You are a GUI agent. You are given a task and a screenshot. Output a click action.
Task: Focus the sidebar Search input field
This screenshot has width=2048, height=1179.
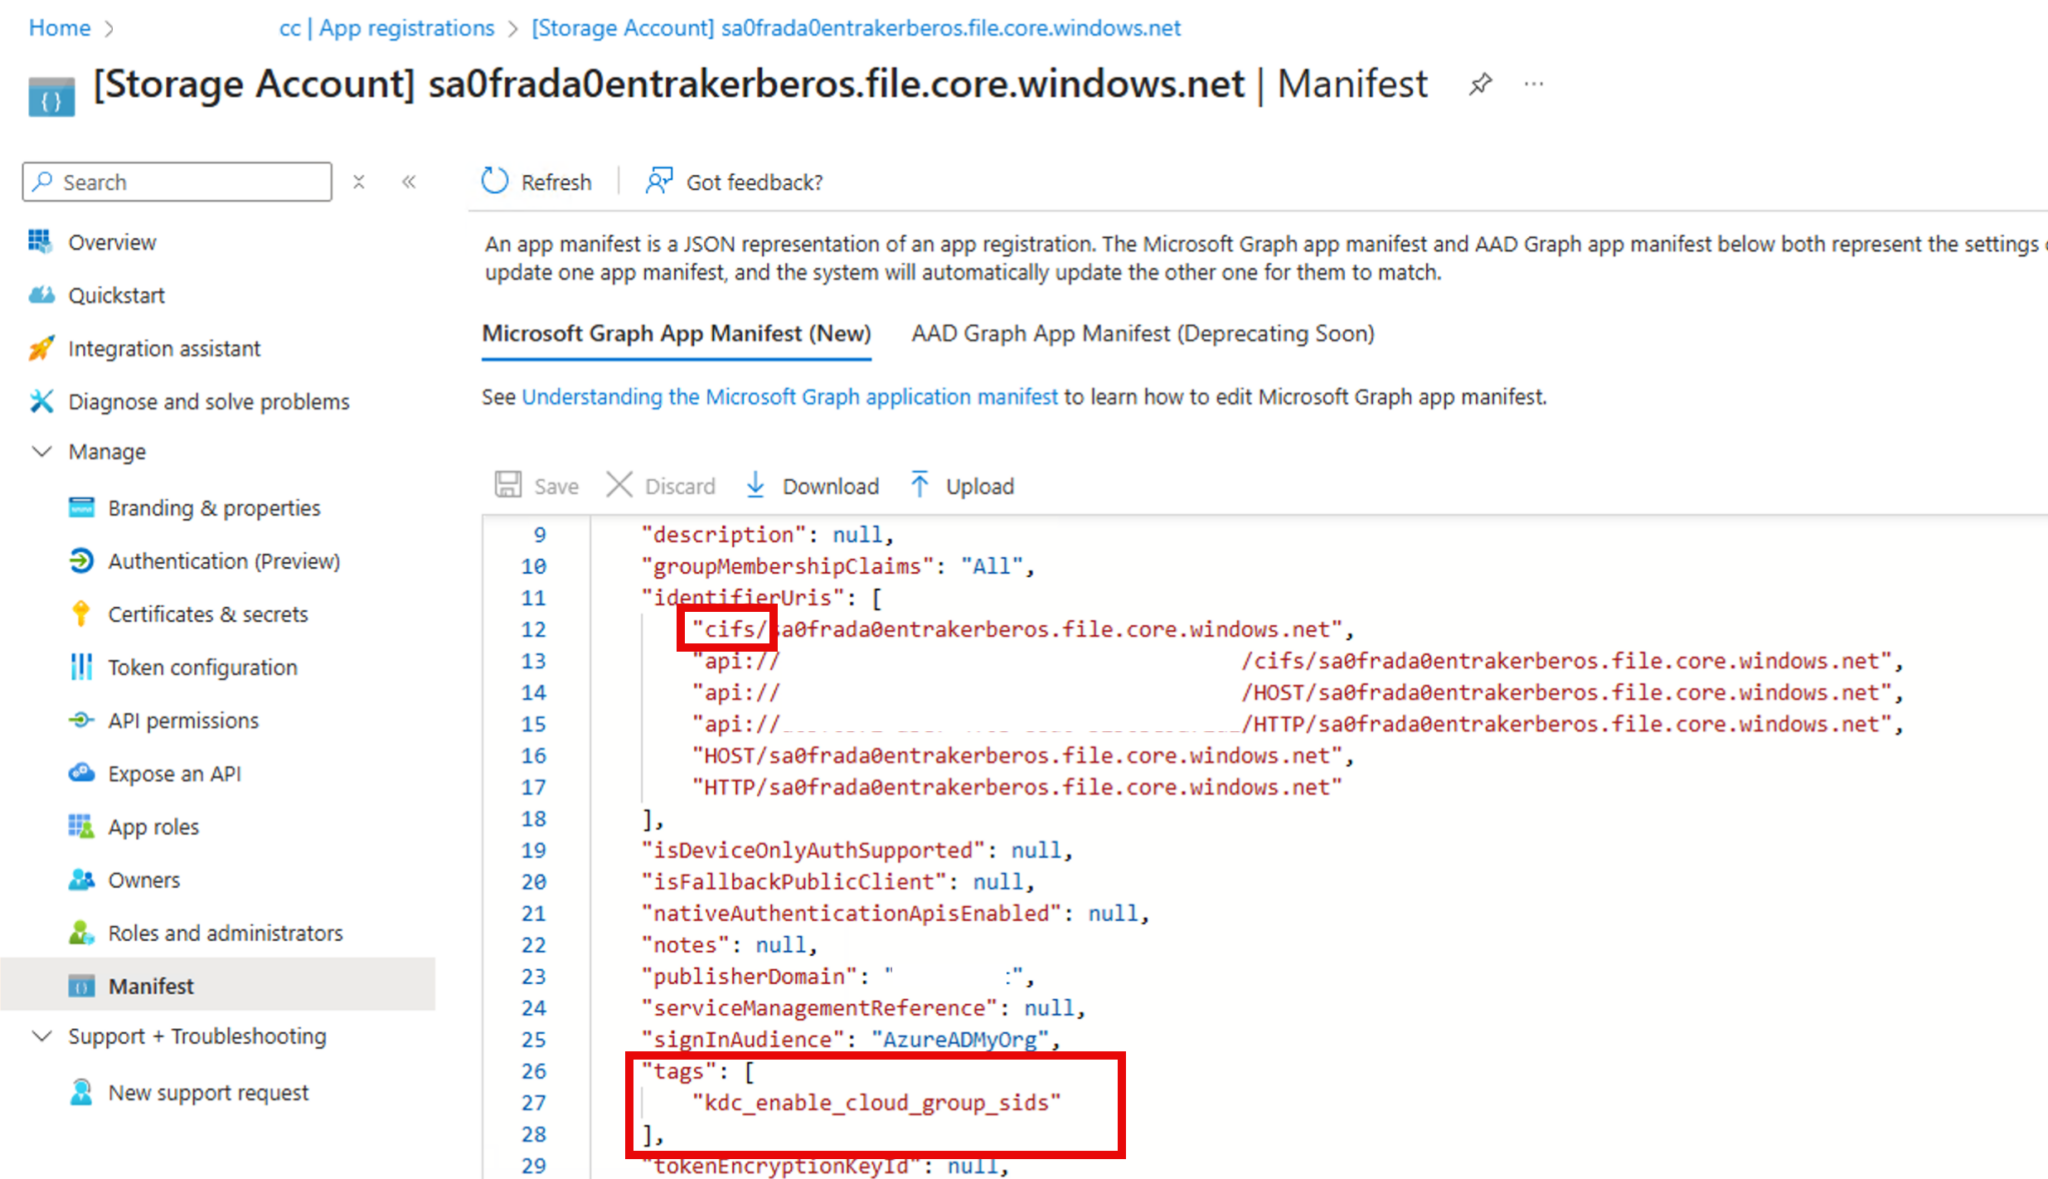point(177,182)
